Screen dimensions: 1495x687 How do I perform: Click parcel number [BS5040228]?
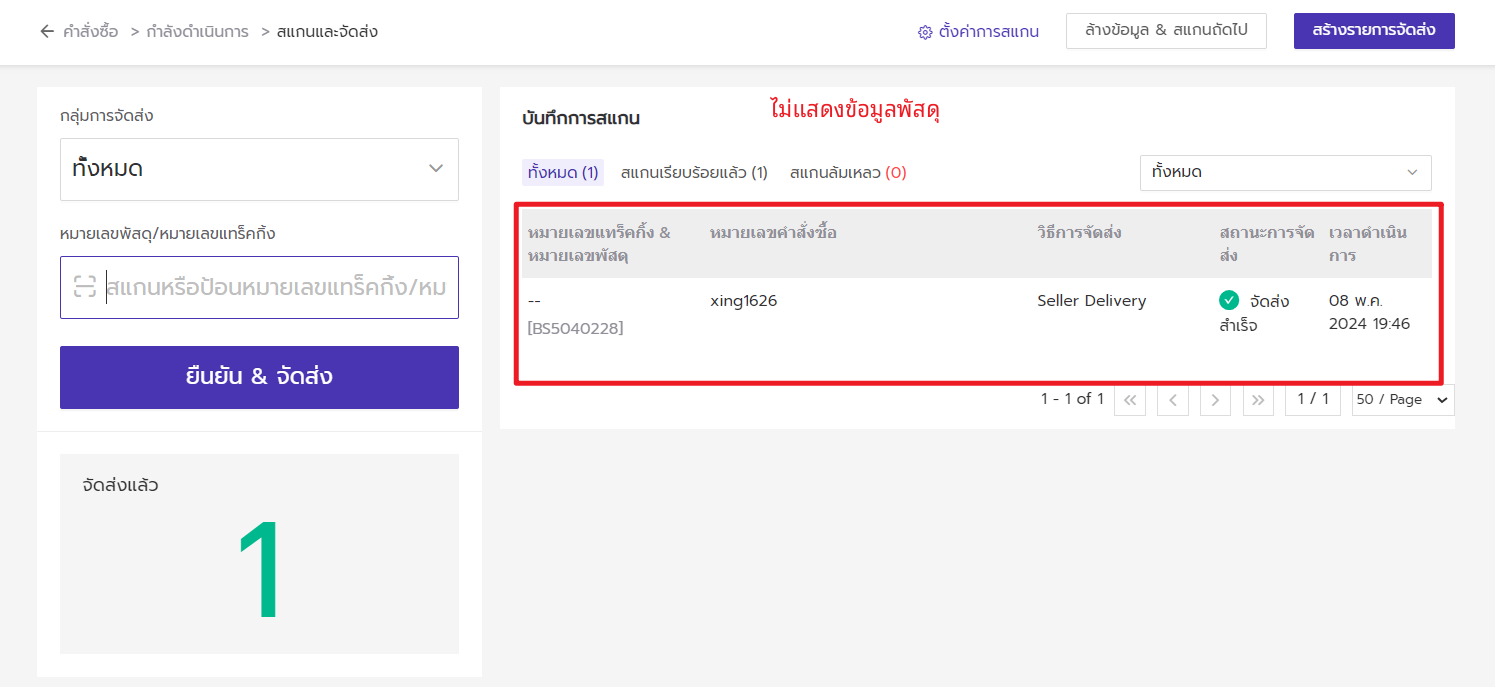point(575,328)
